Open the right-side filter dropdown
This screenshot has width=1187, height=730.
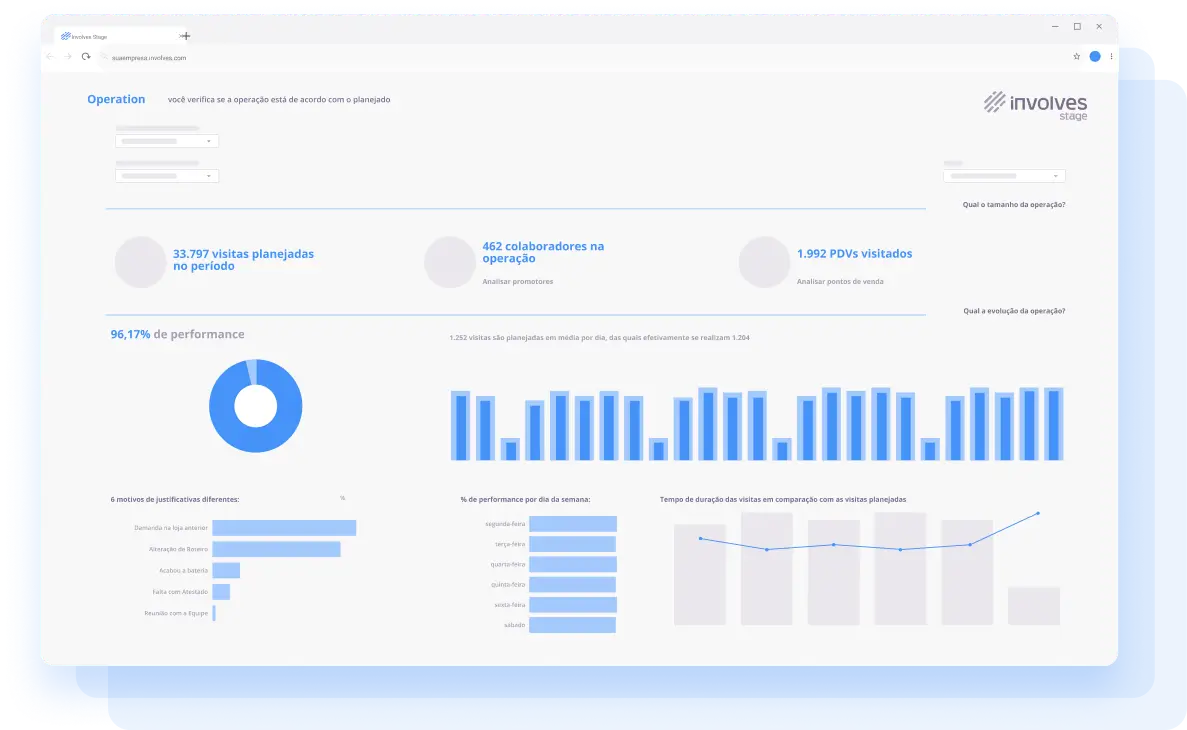tap(1004, 176)
